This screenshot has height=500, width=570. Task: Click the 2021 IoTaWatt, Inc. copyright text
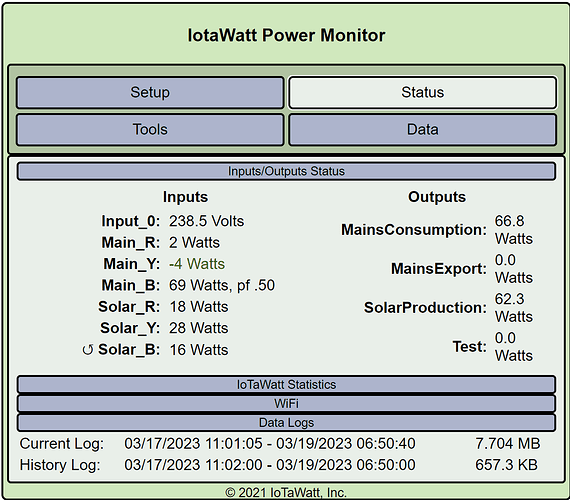tap(286, 493)
